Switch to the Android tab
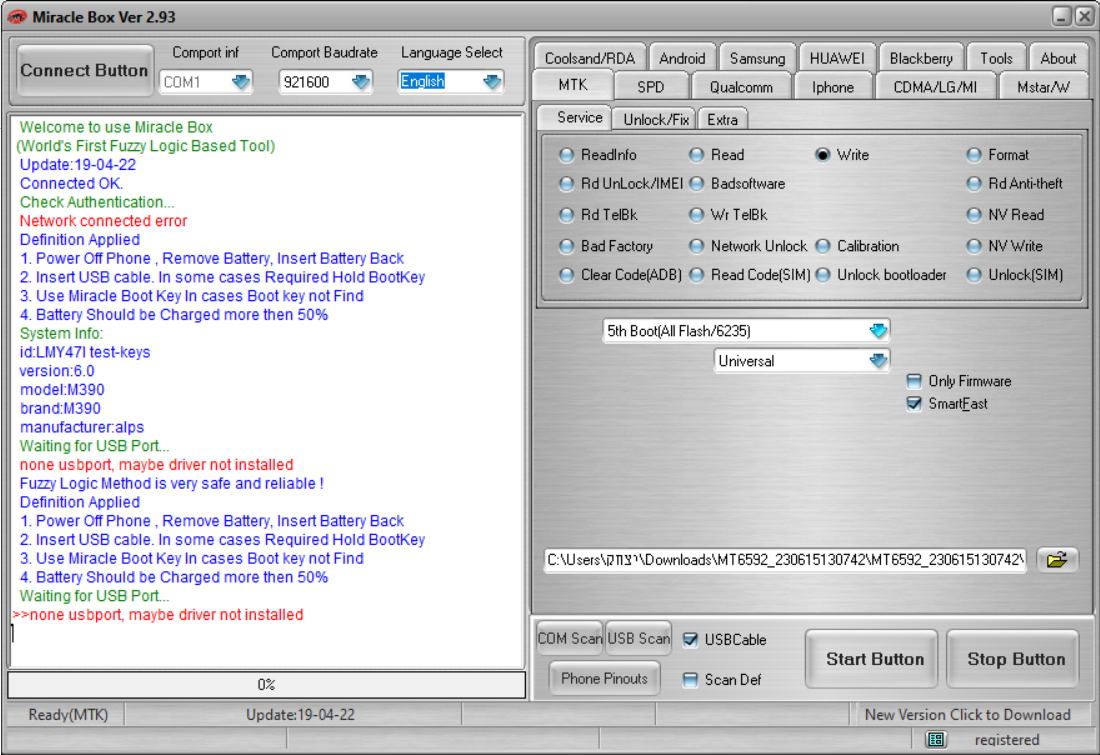Screen dimensions: 1100x755 click(682, 58)
